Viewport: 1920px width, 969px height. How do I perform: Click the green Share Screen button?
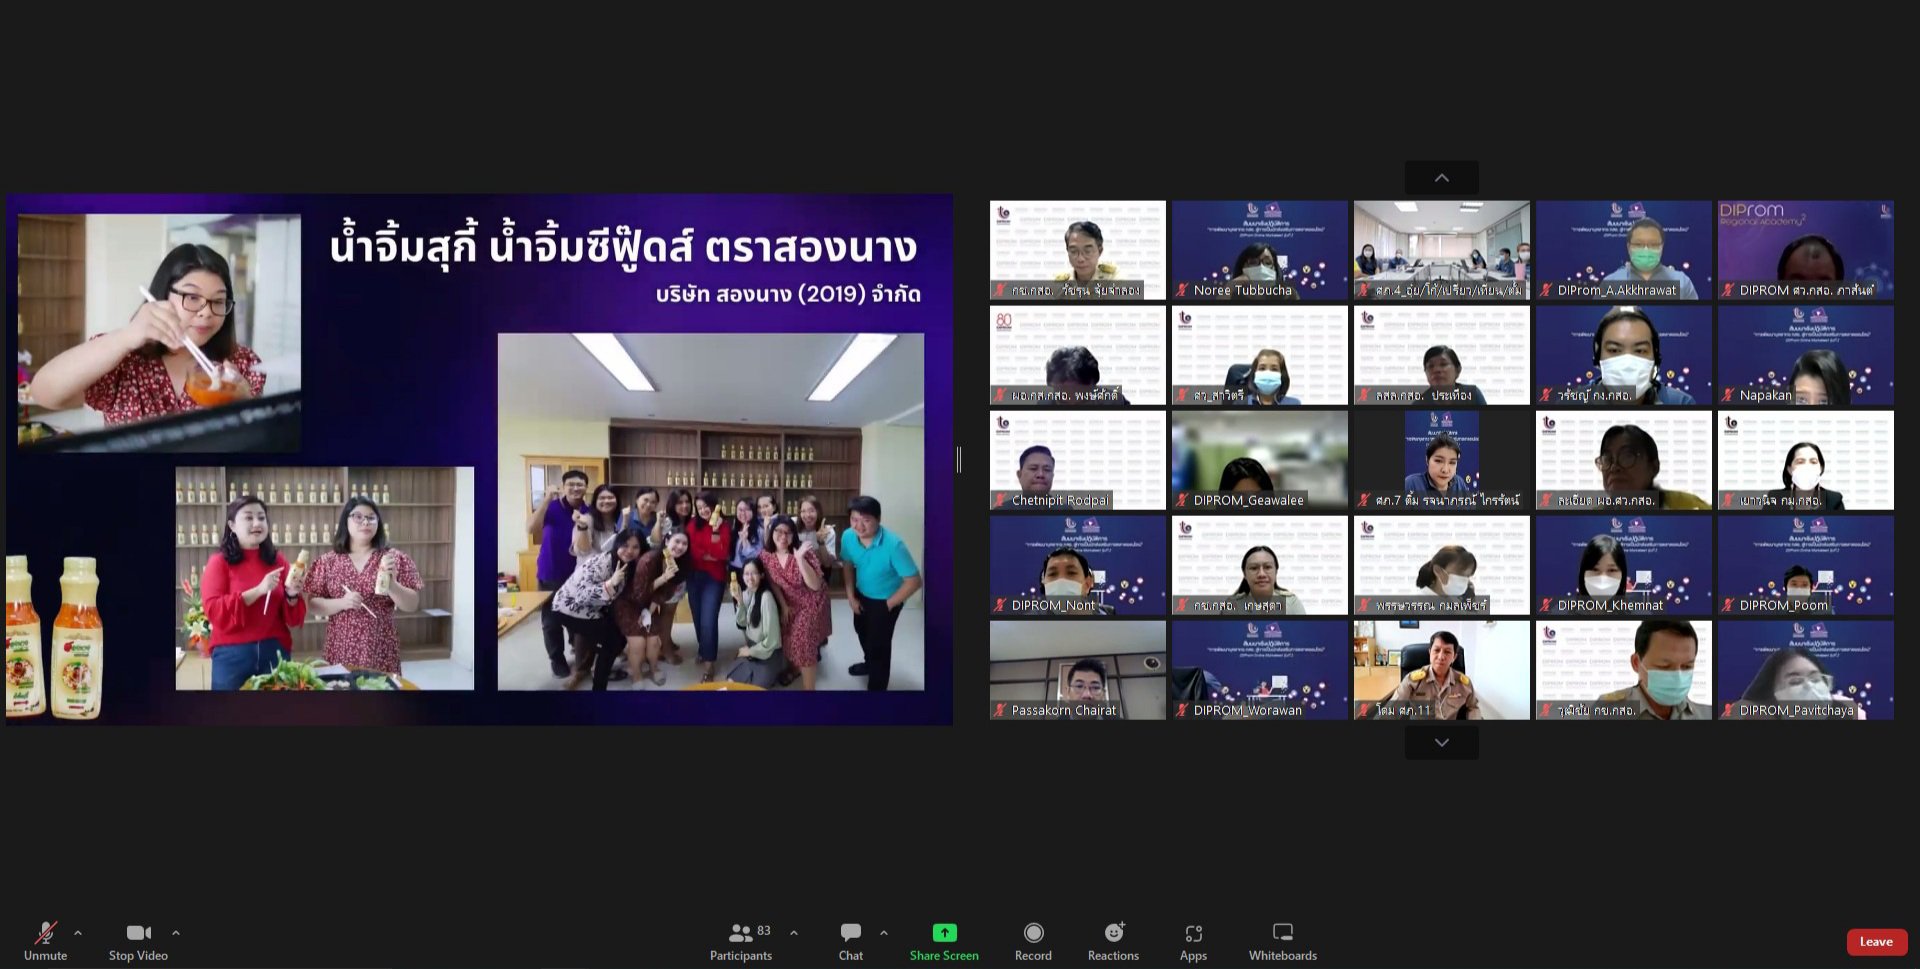(x=944, y=941)
